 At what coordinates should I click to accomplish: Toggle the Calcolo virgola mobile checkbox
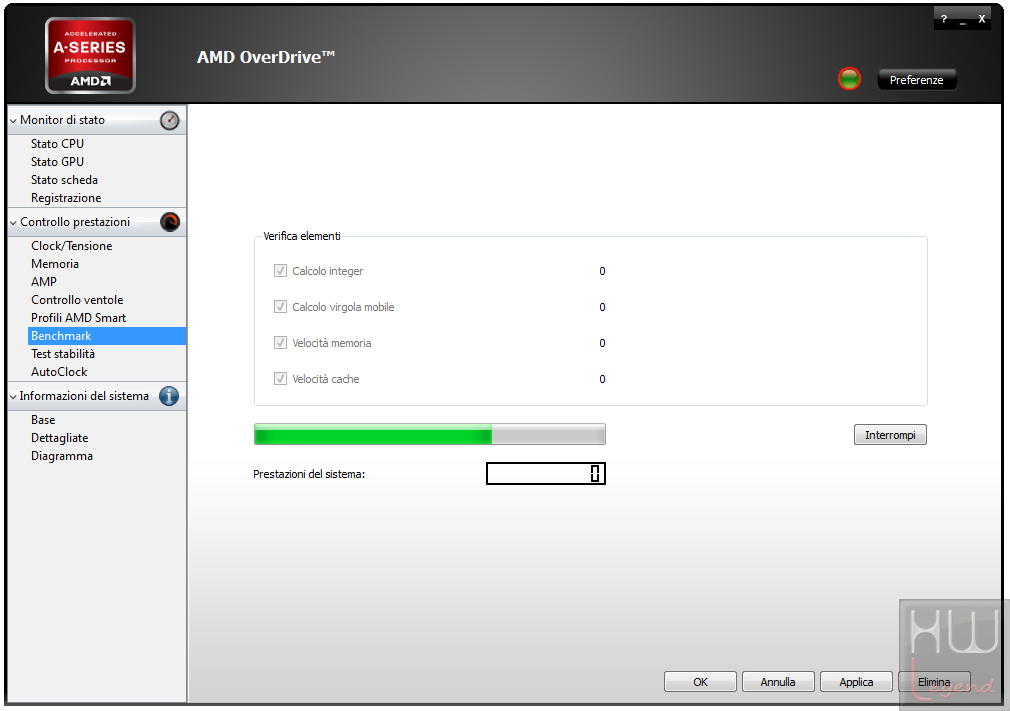point(280,307)
